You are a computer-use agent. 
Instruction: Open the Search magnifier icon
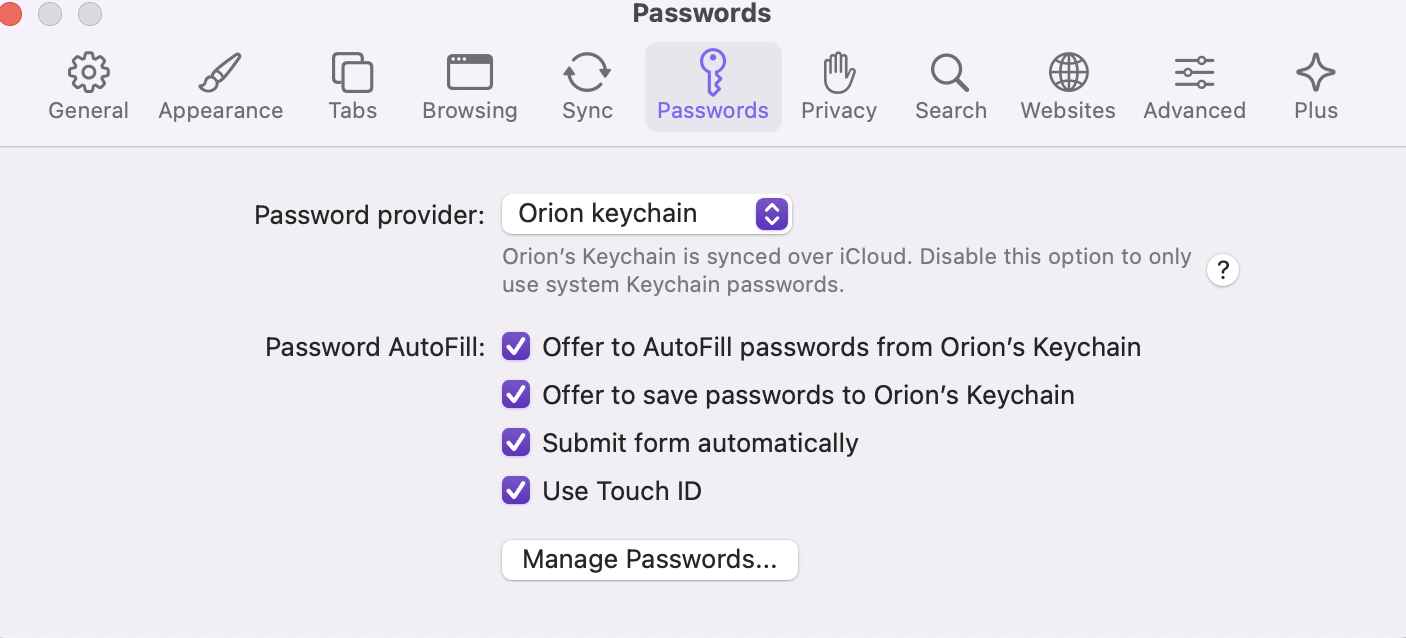950,73
